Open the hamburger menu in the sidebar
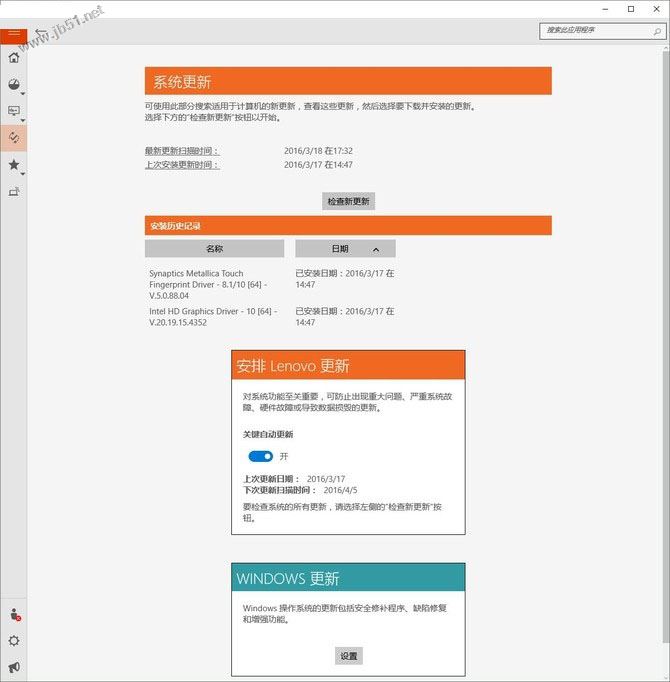 13,36
